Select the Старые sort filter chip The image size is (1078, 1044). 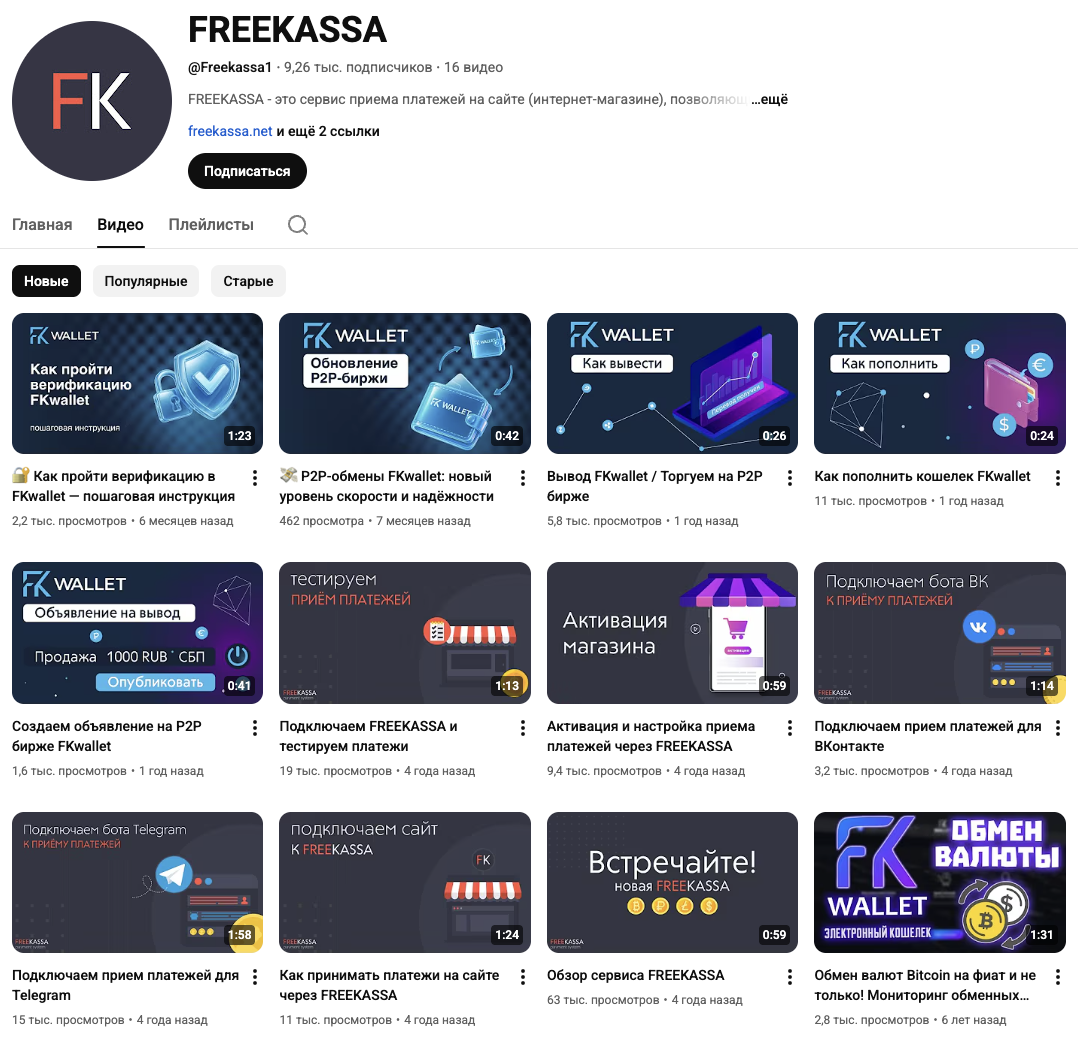pos(248,281)
